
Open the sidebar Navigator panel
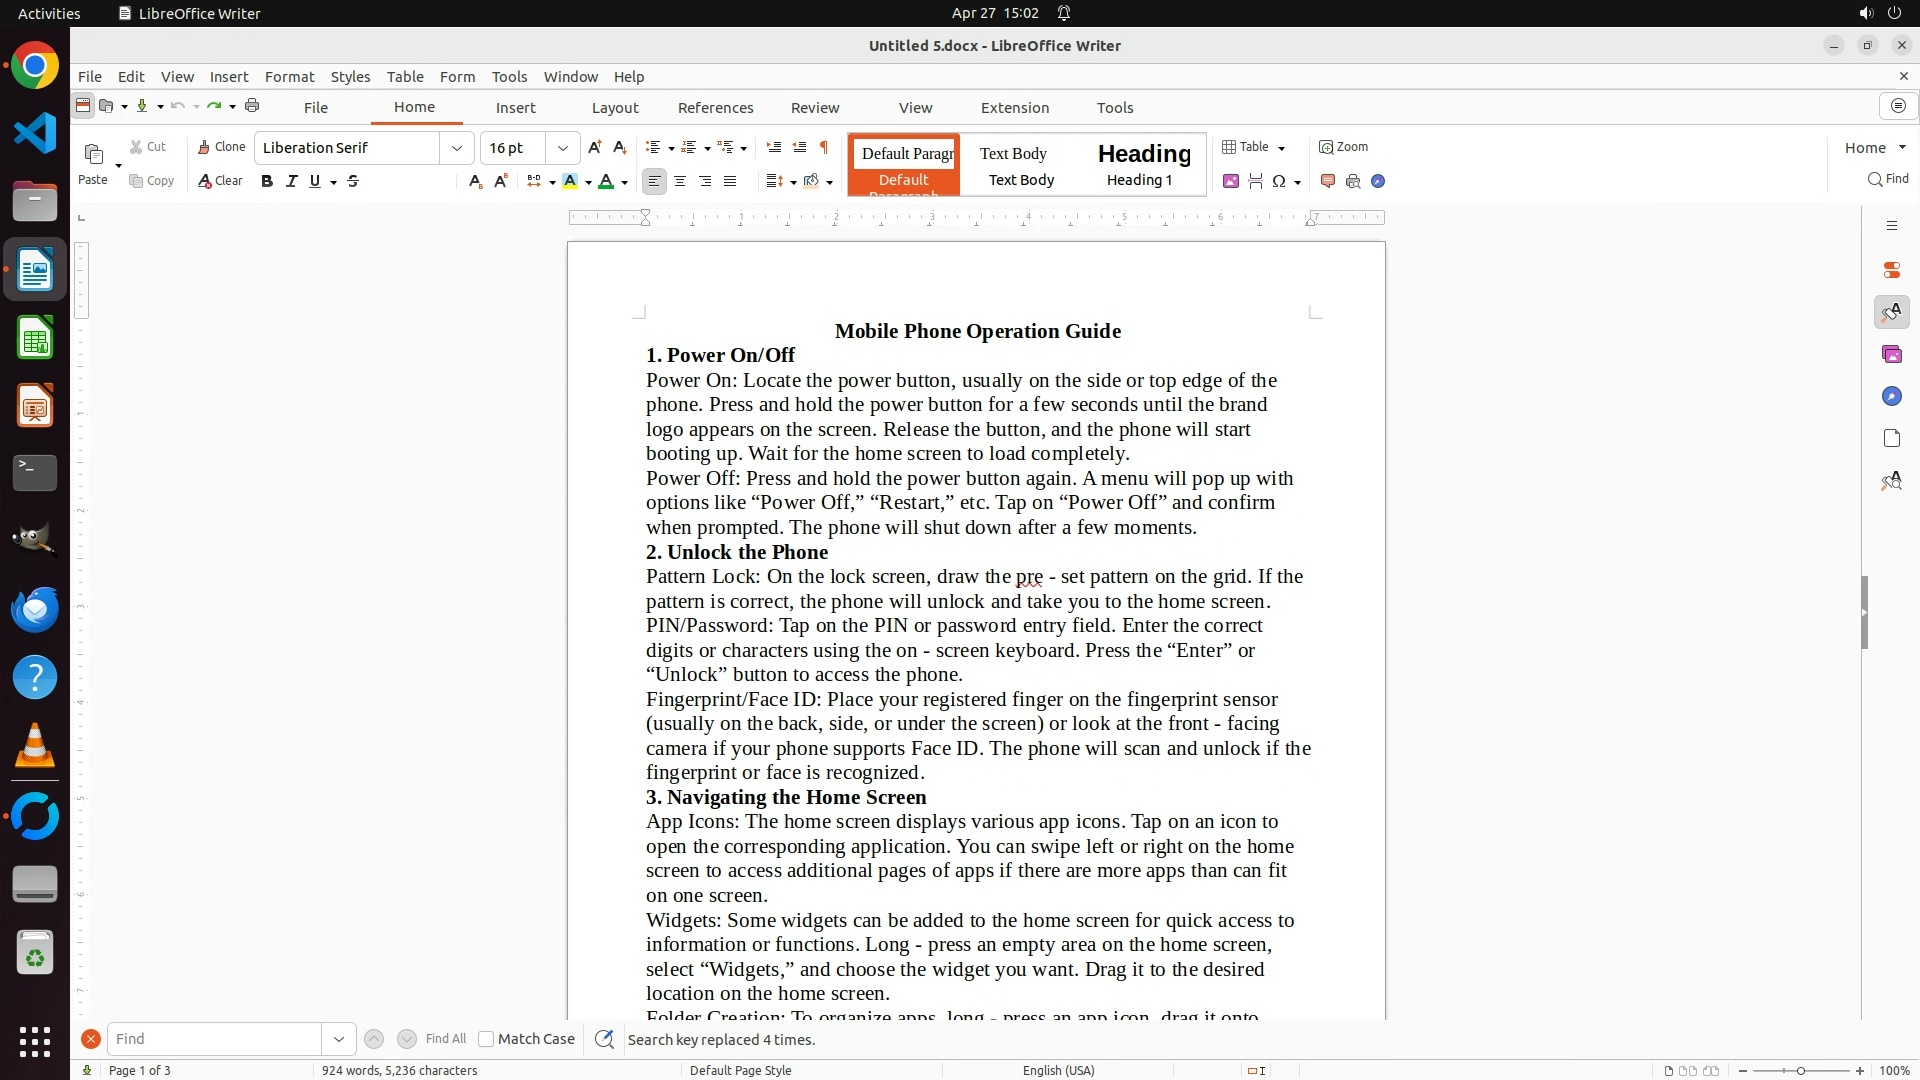coord(1891,397)
